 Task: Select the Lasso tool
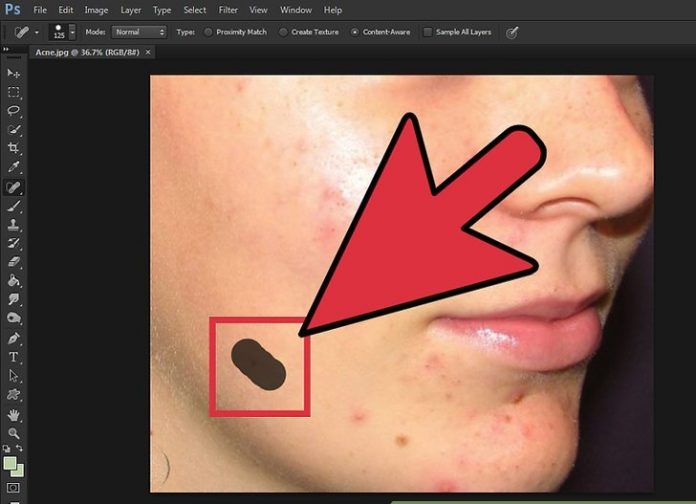click(14, 110)
